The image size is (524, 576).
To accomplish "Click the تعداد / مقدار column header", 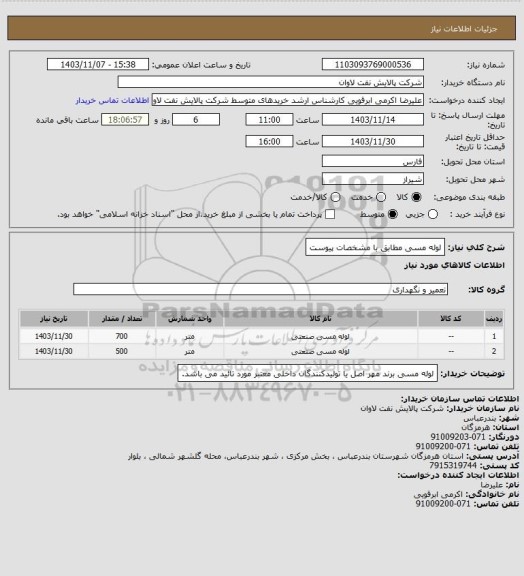I will coord(122,318).
